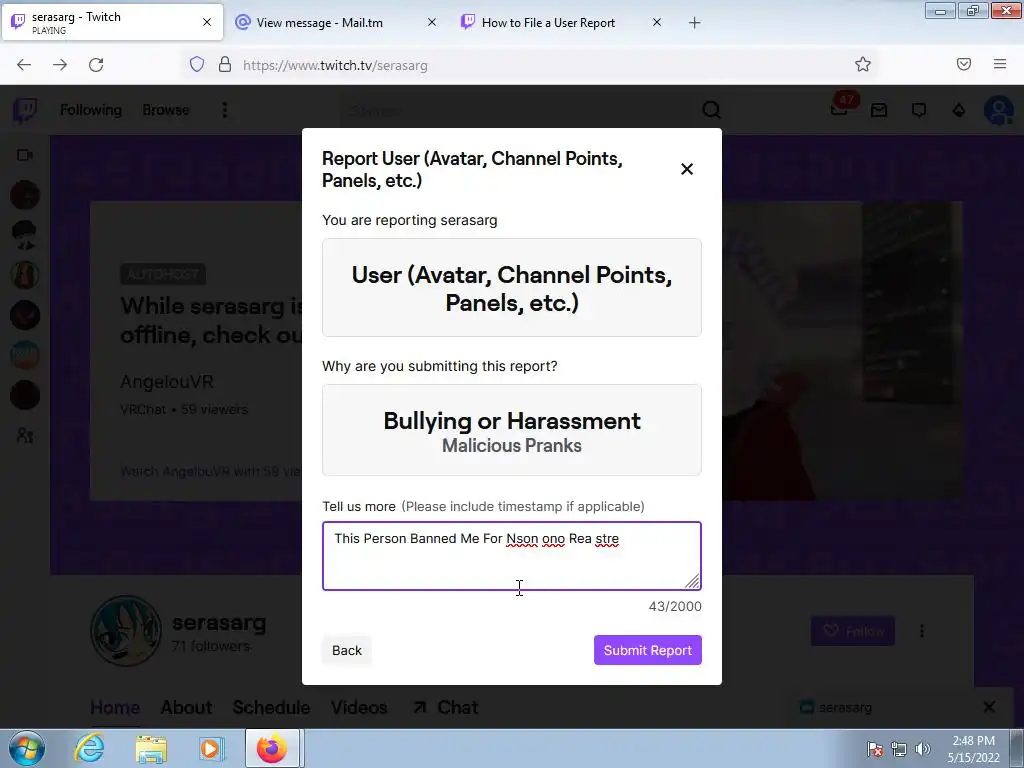This screenshot has height=768, width=1024.
Task: Open the Following page link
Action: pos(91,110)
